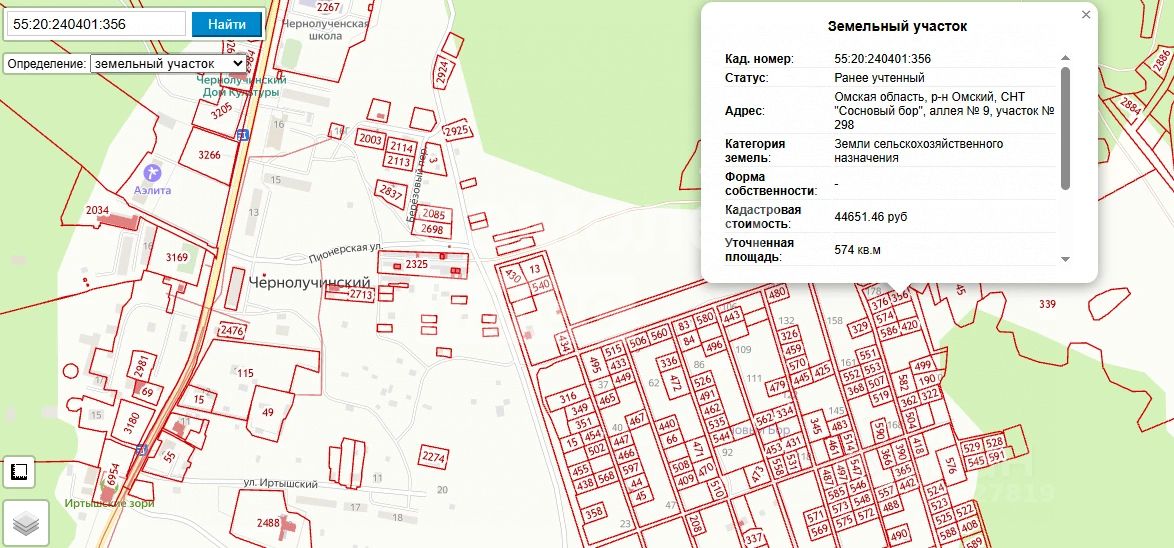Select parcel 2034 on the map
1174x548 pixels.
[97, 210]
